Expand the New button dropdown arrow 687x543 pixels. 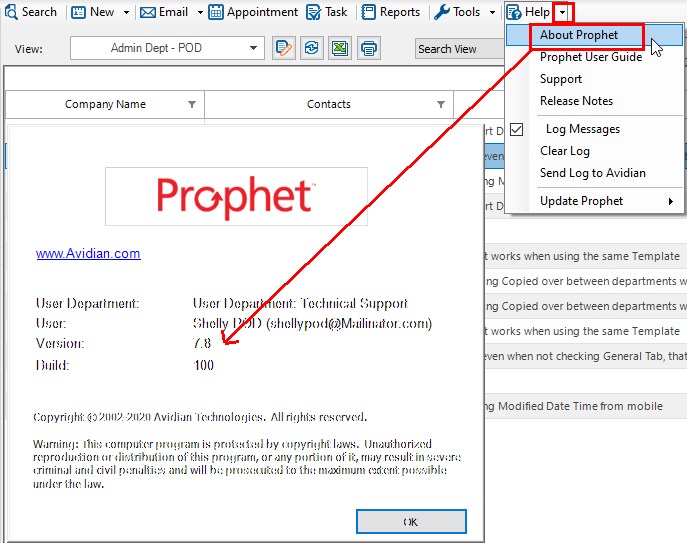tap(126, 13)
